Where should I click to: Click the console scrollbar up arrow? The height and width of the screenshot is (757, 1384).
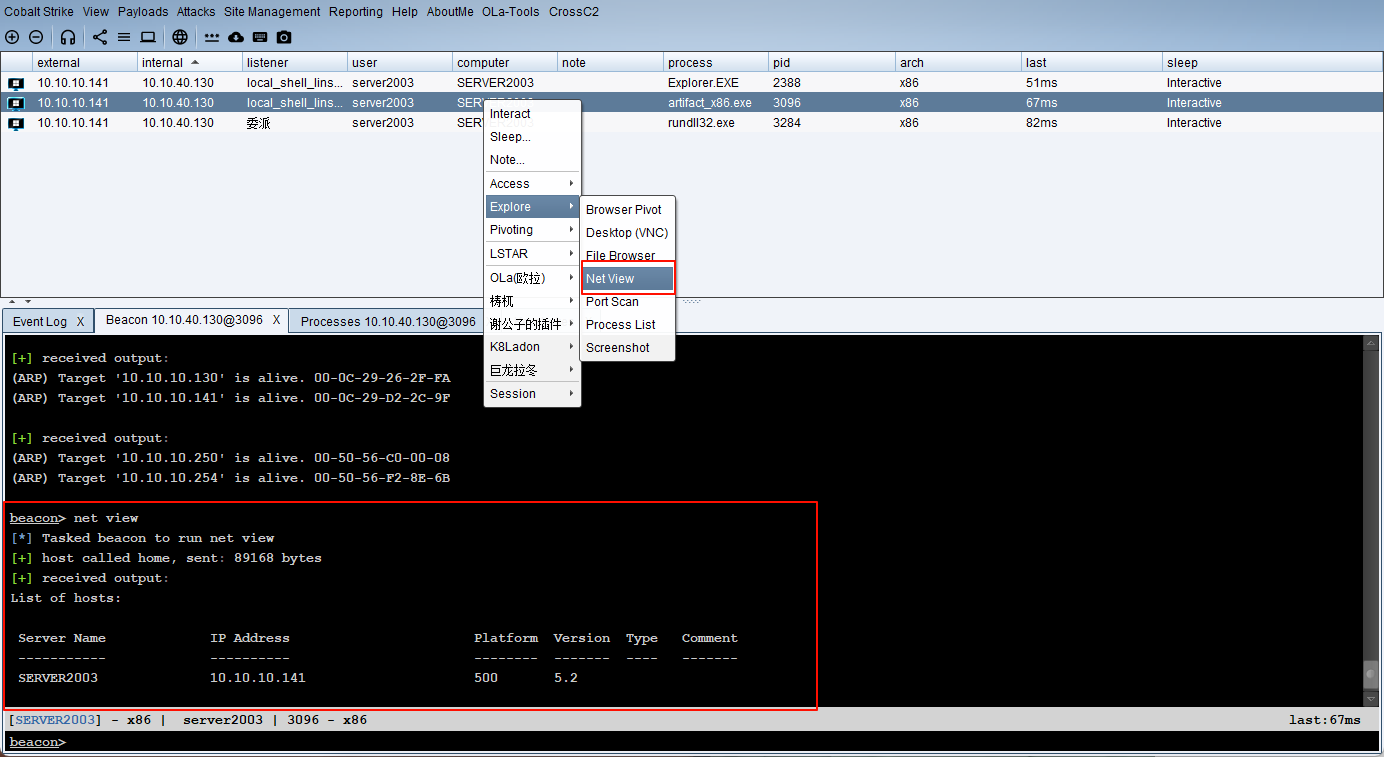[x=1371, y=344]
